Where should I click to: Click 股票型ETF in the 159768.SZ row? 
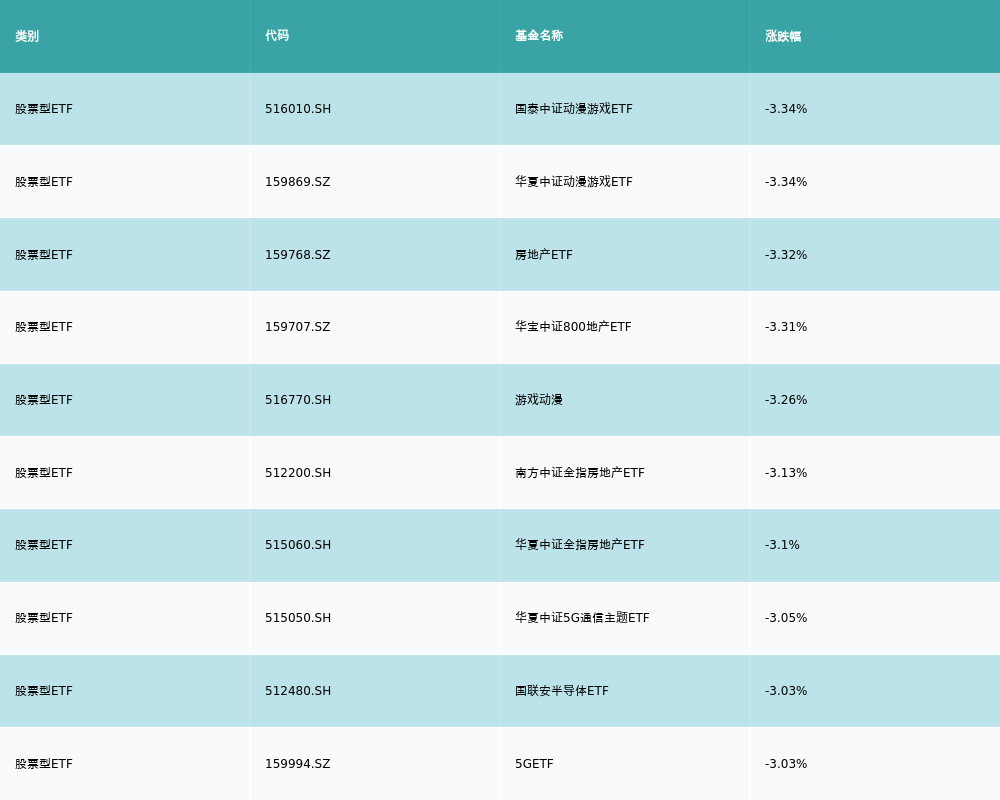pyautogui.click(x=44, y=255)
